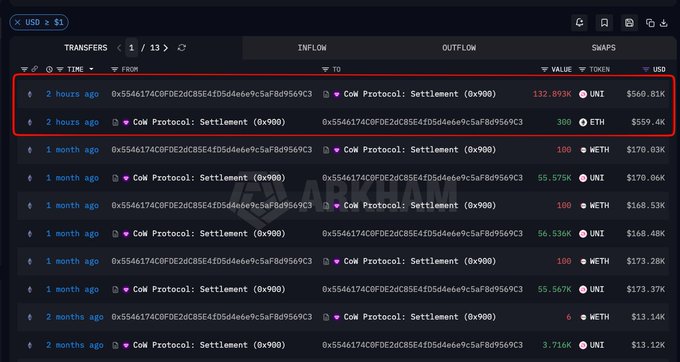Open the TIME column filter
Viewport: 680px width, 362px height.
point(60,69)
